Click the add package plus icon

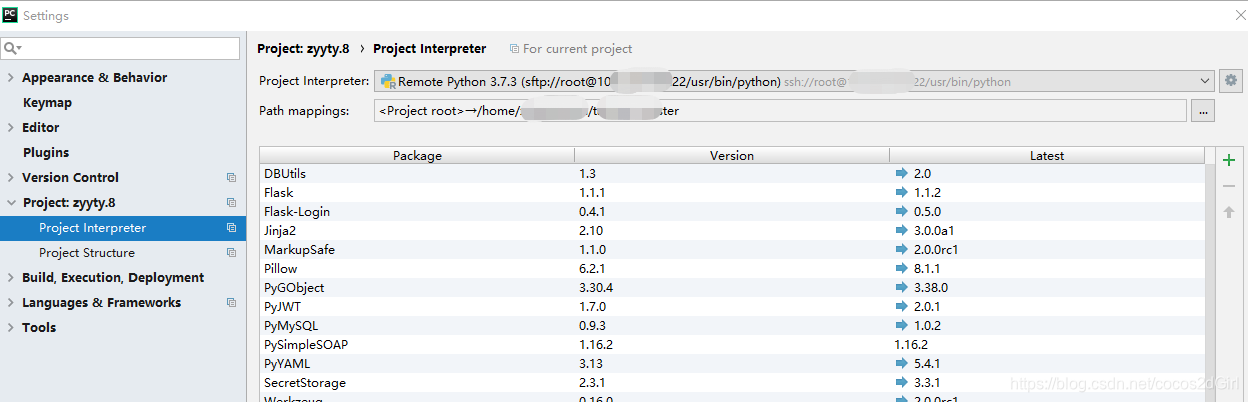[1229, 160]
